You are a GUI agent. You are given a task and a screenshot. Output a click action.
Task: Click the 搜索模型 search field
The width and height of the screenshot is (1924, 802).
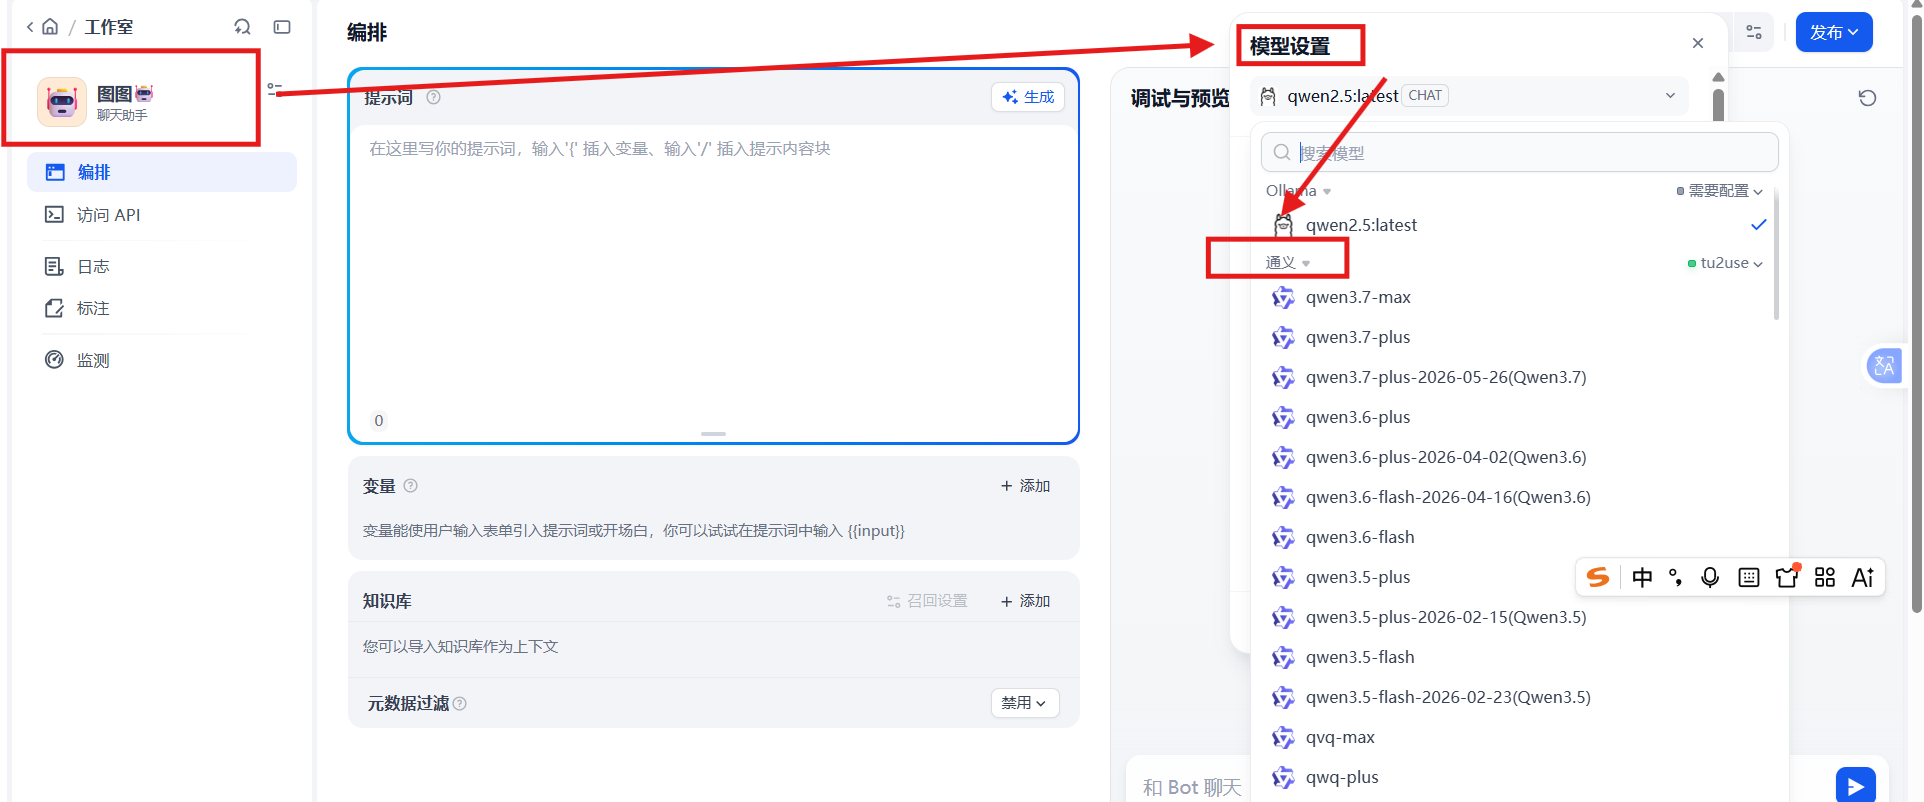(1520, 153)
